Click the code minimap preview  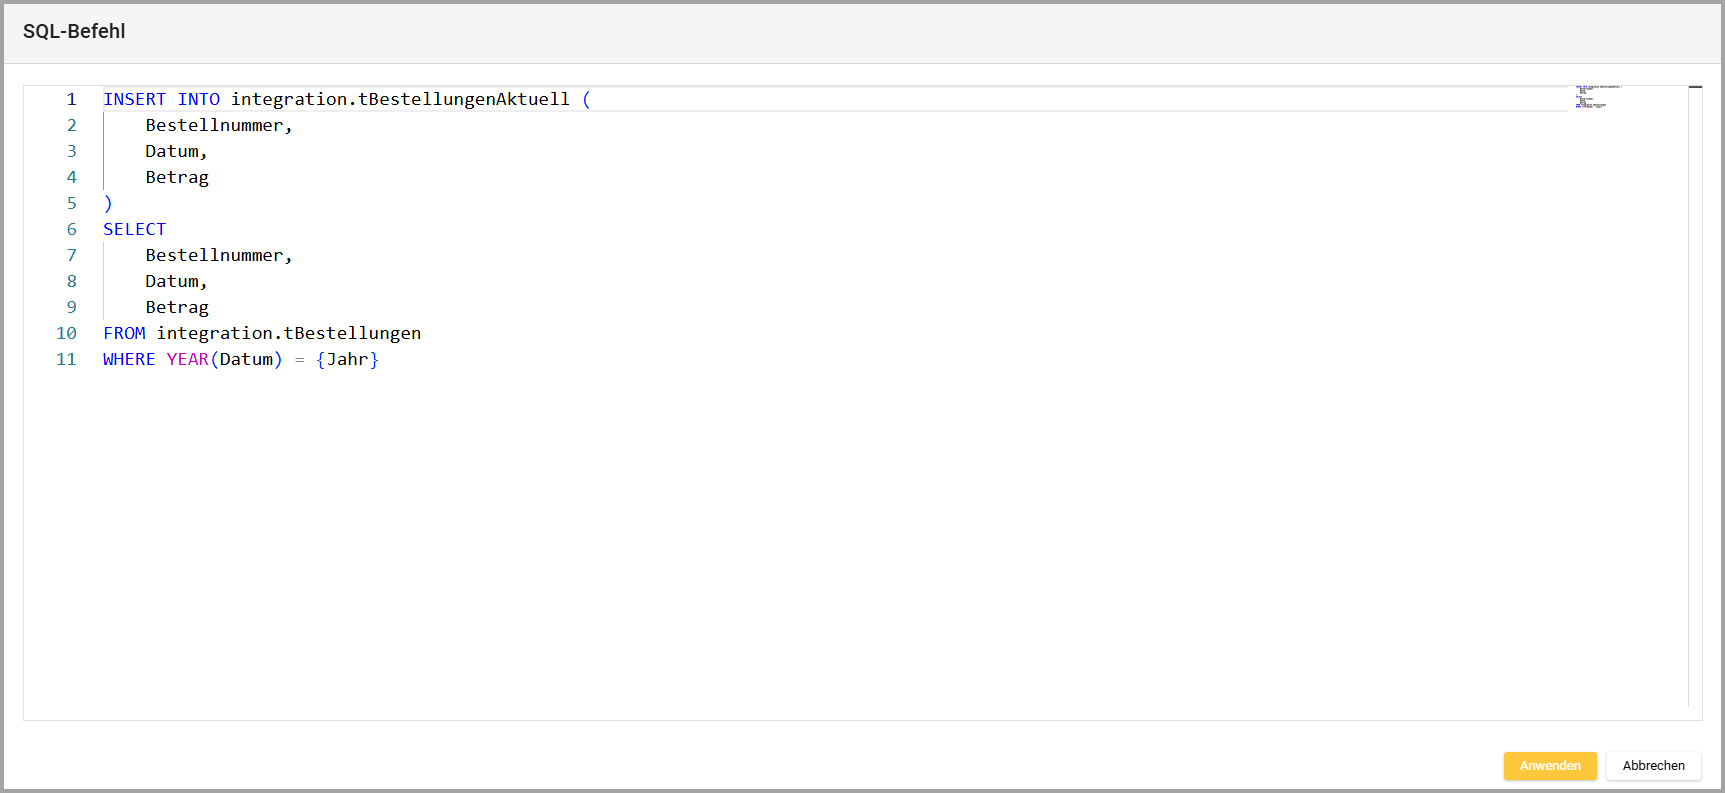pos(1596,97)
